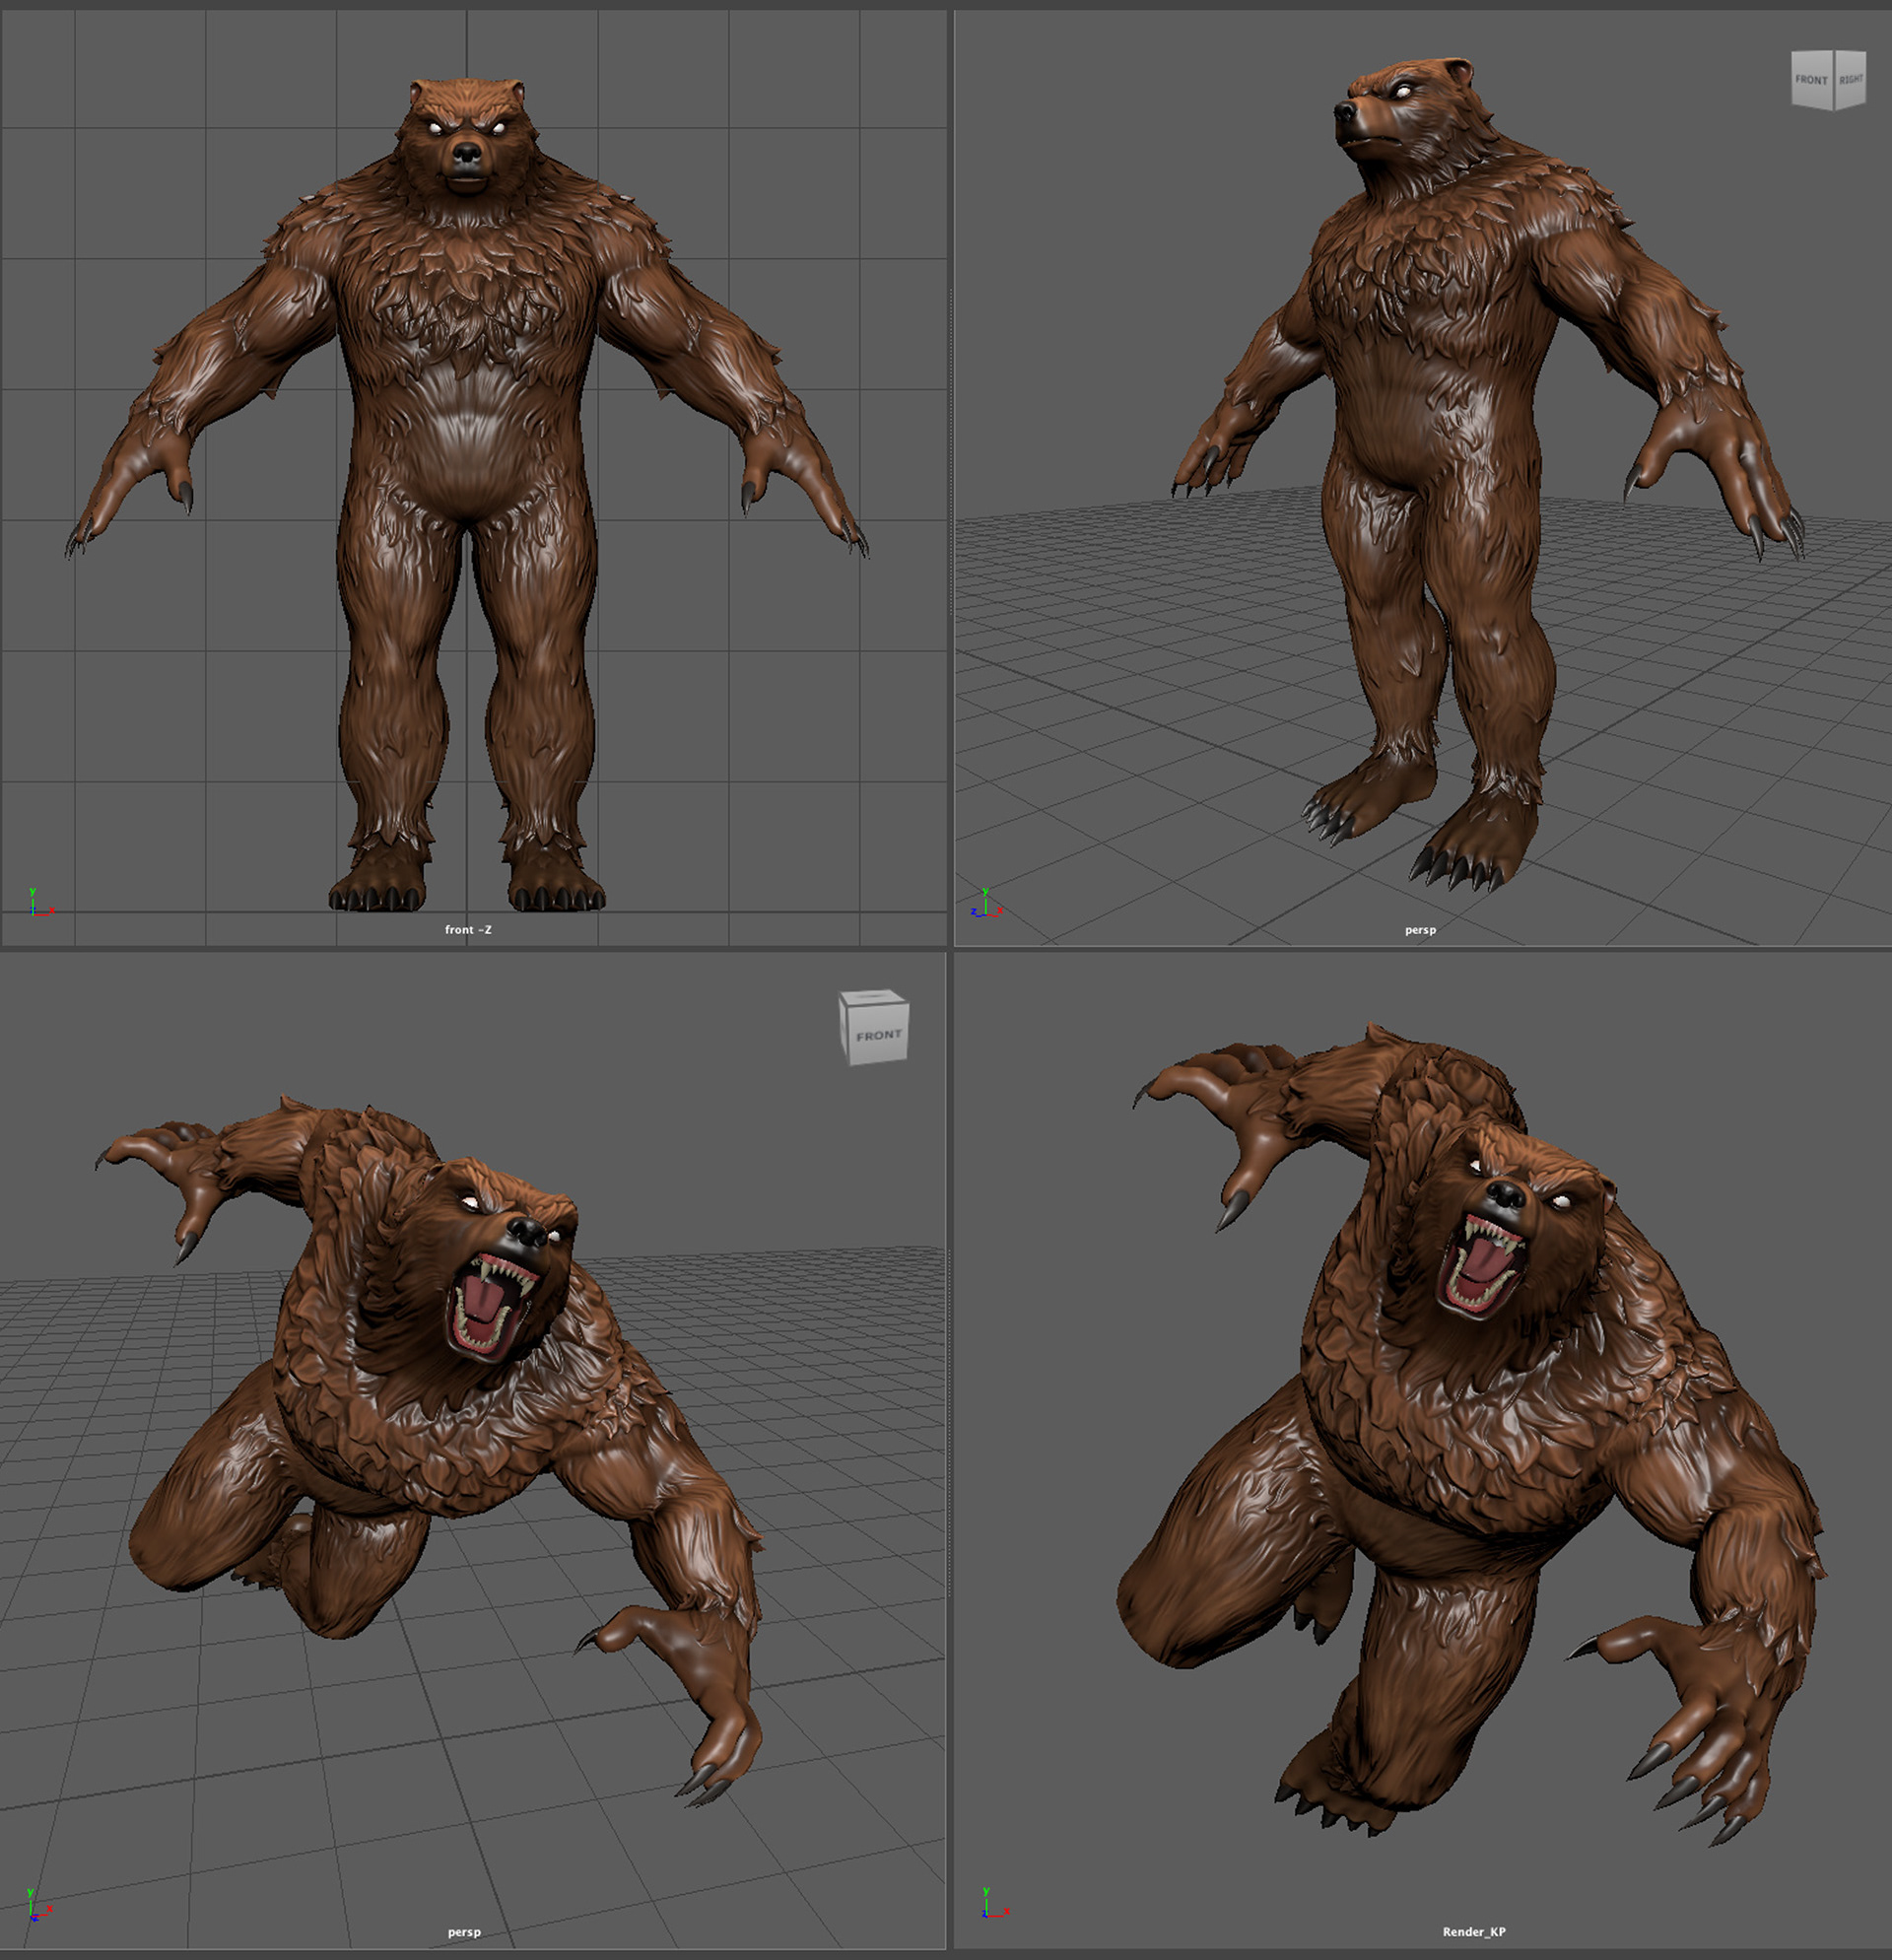1892x1960 pixels.
Task: Click the 'front -Z' camera label
Action: pyautogui.click(x=468, y=930)
